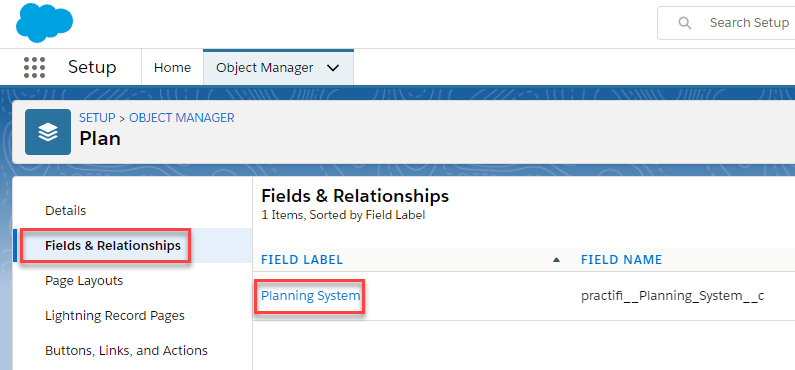
Task: Click the search magnifier icon
Action: [x=684, y=23]
